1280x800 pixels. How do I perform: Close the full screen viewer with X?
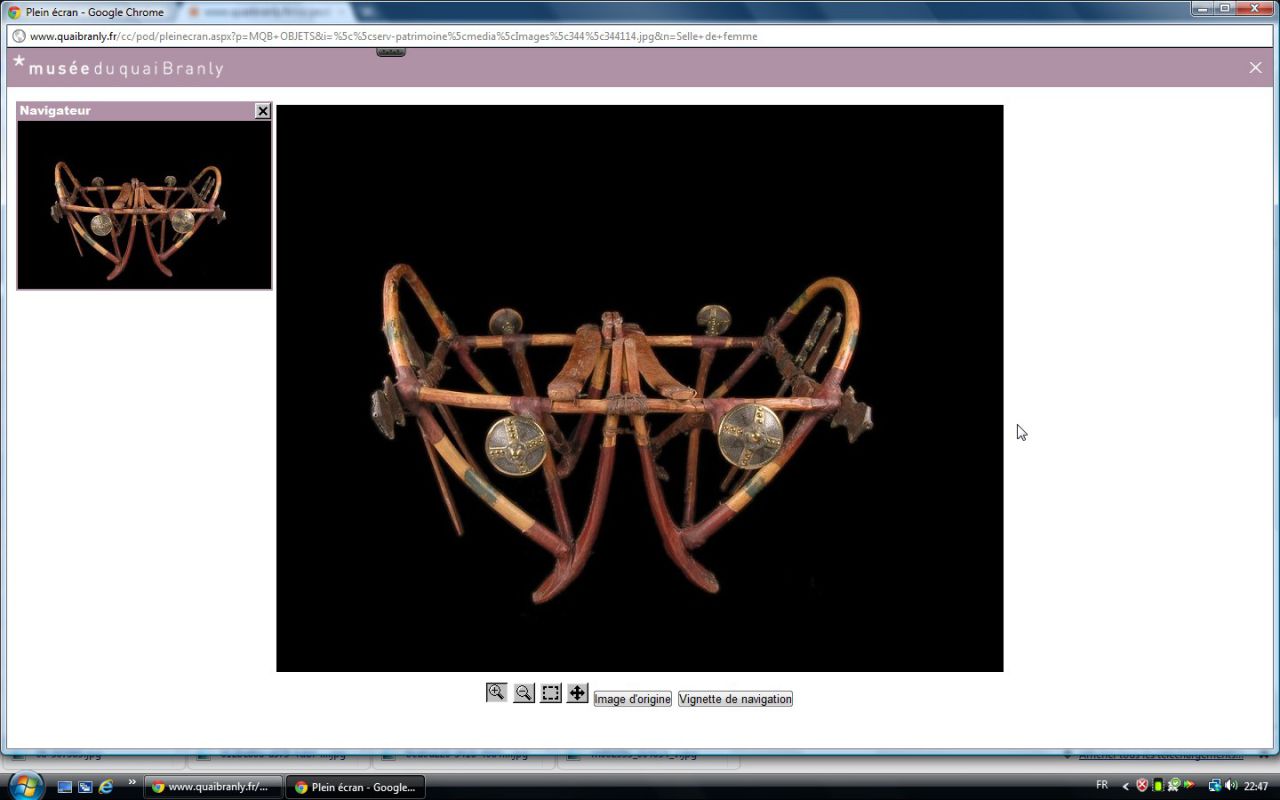[1255, 68]
